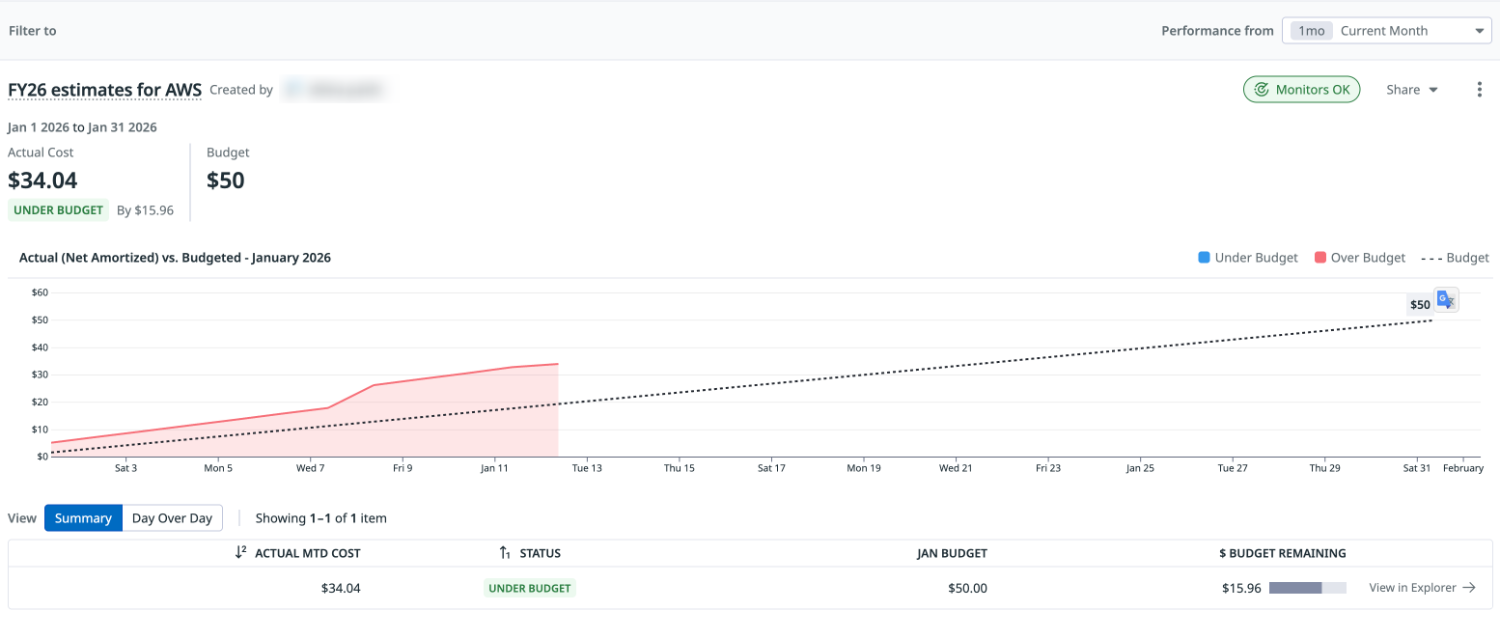Viewport: 1500px width, 618px height.
Task: Click the budget remaining progress bar
Action: click(1307, 588)
